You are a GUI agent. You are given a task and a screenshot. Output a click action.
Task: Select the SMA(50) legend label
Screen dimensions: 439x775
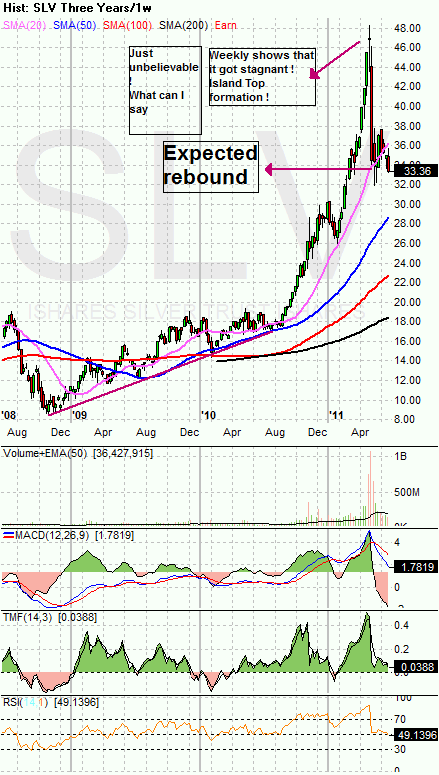click(x=76, y=24)
